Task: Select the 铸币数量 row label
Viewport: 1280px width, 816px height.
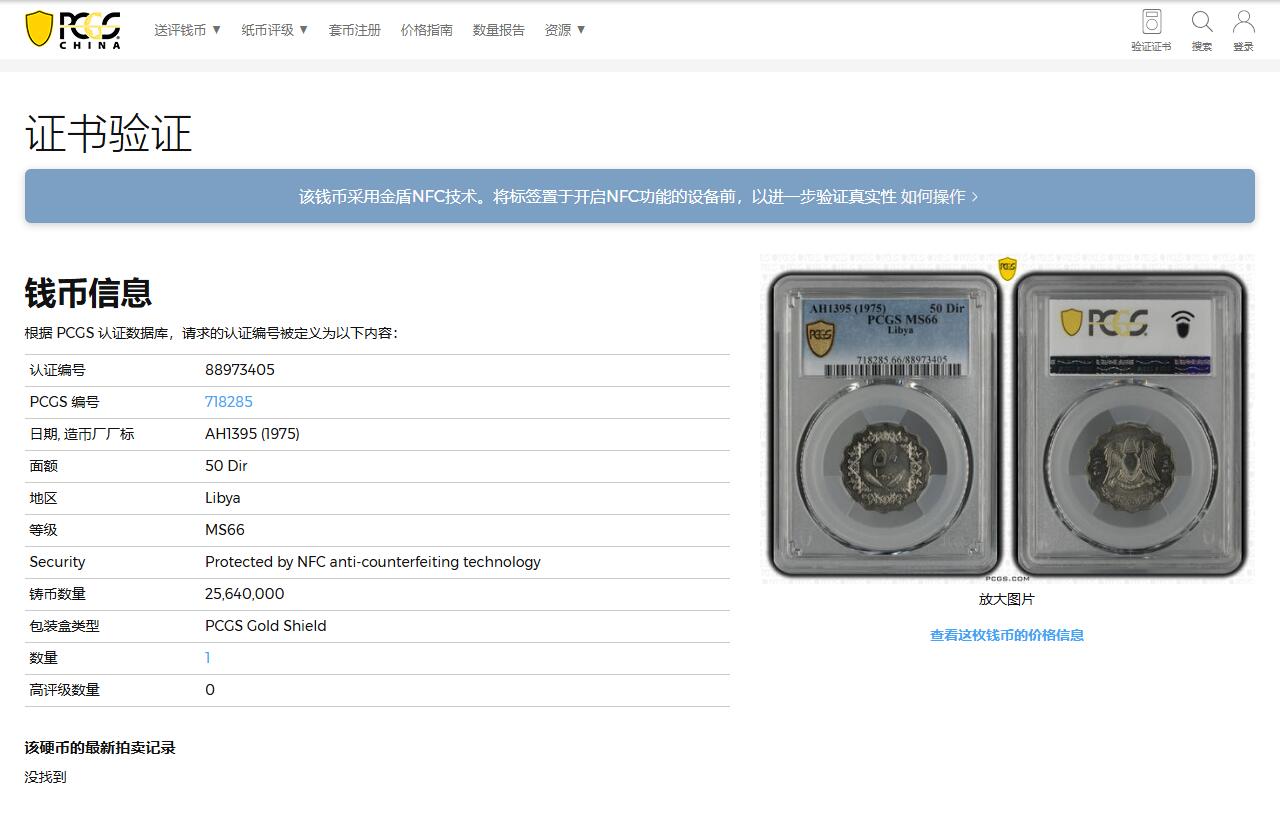Action: [x=57, y=594]
